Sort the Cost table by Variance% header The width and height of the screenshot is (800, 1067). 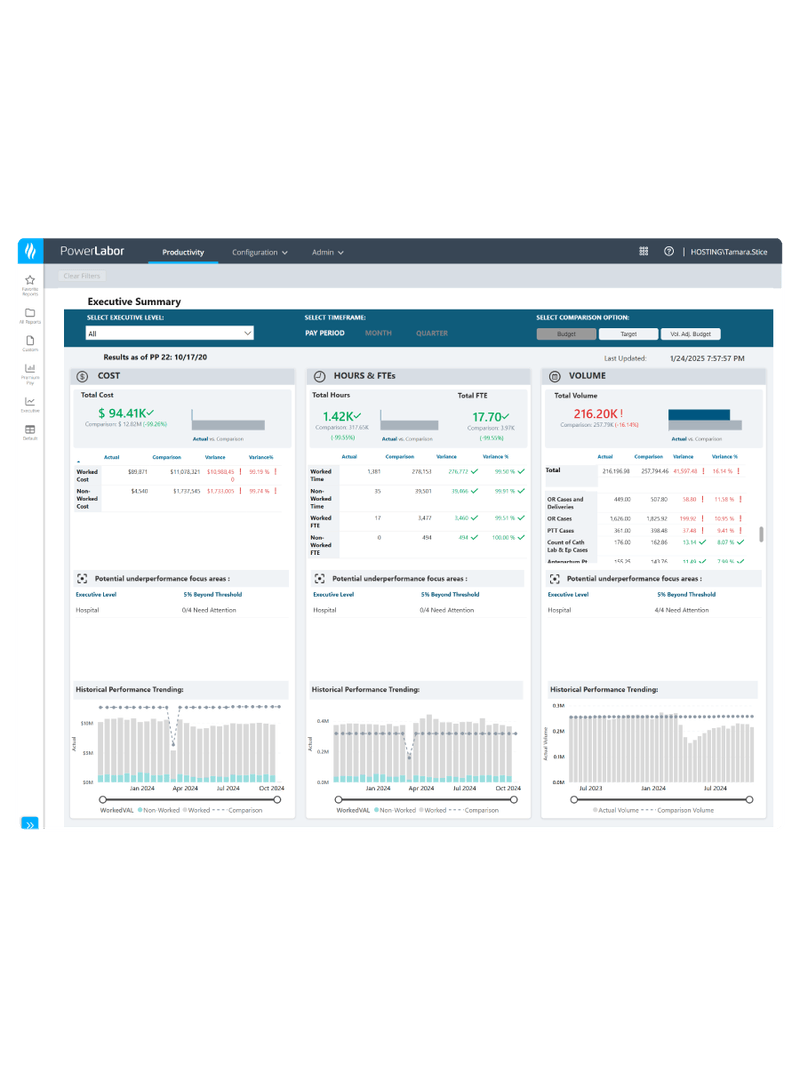[261, 457]
